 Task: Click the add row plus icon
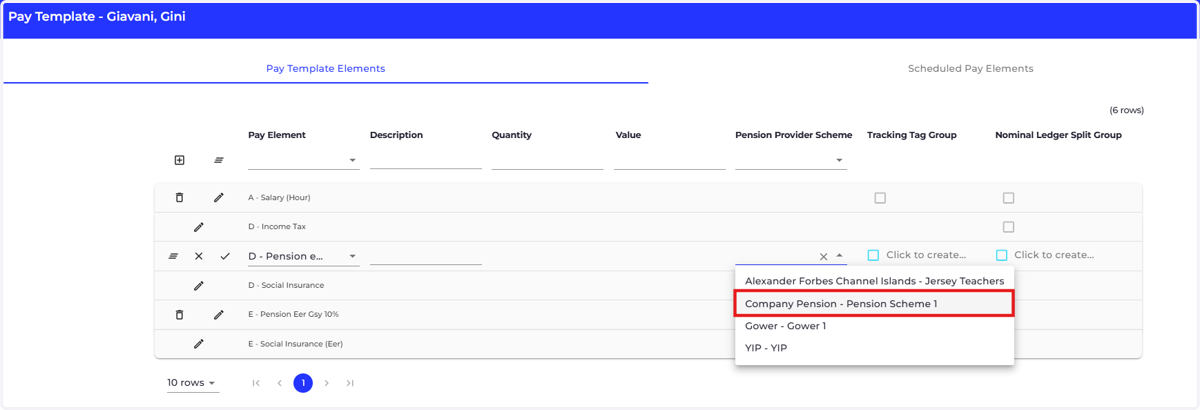(180, 160)
